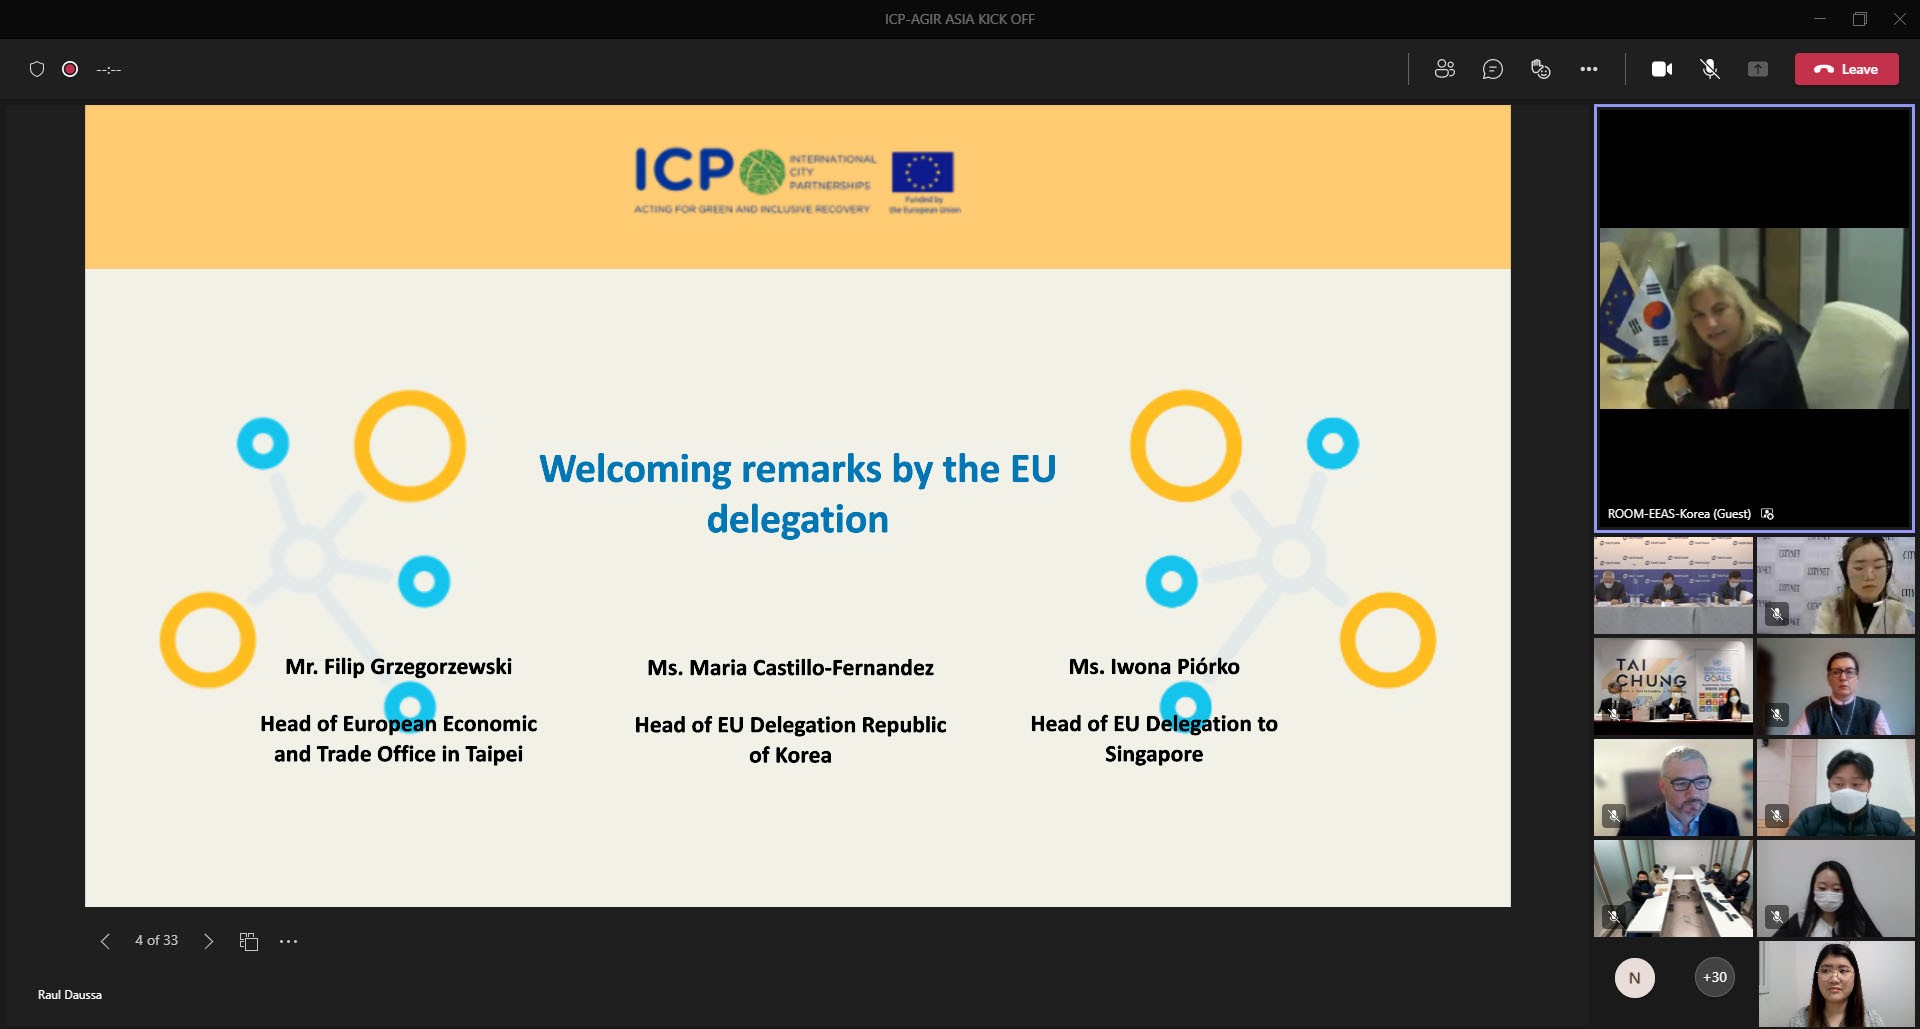Minimize the meeting window
The height and width of the screenshot is (1029, 1920).
(x=1820, y=18)
